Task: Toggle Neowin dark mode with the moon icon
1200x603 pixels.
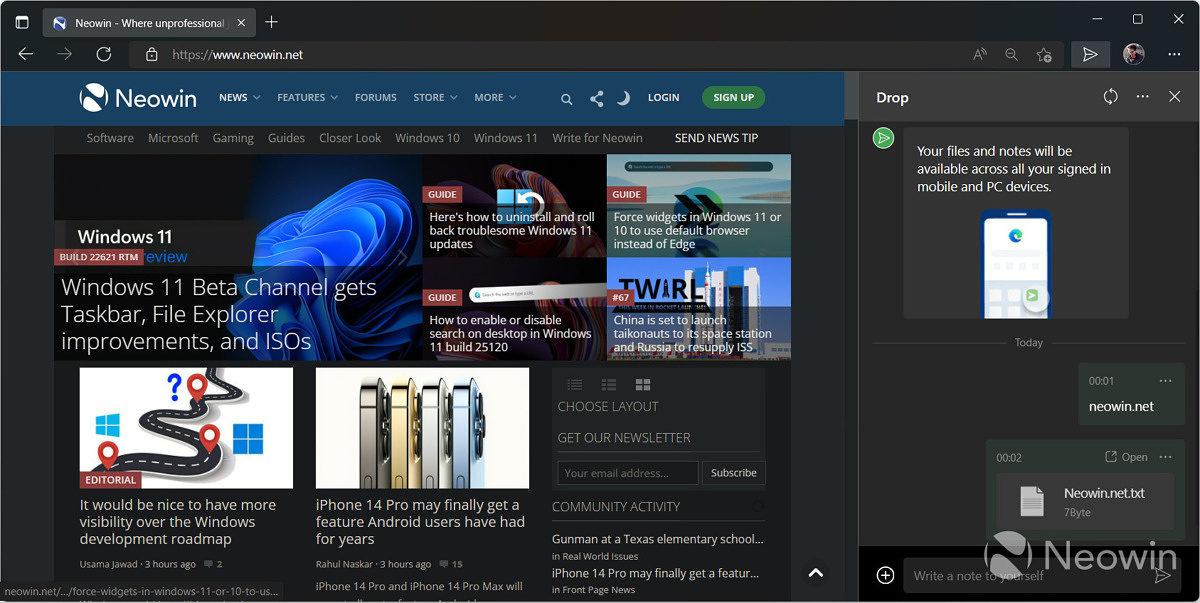Action: click(x=623, y=98)
